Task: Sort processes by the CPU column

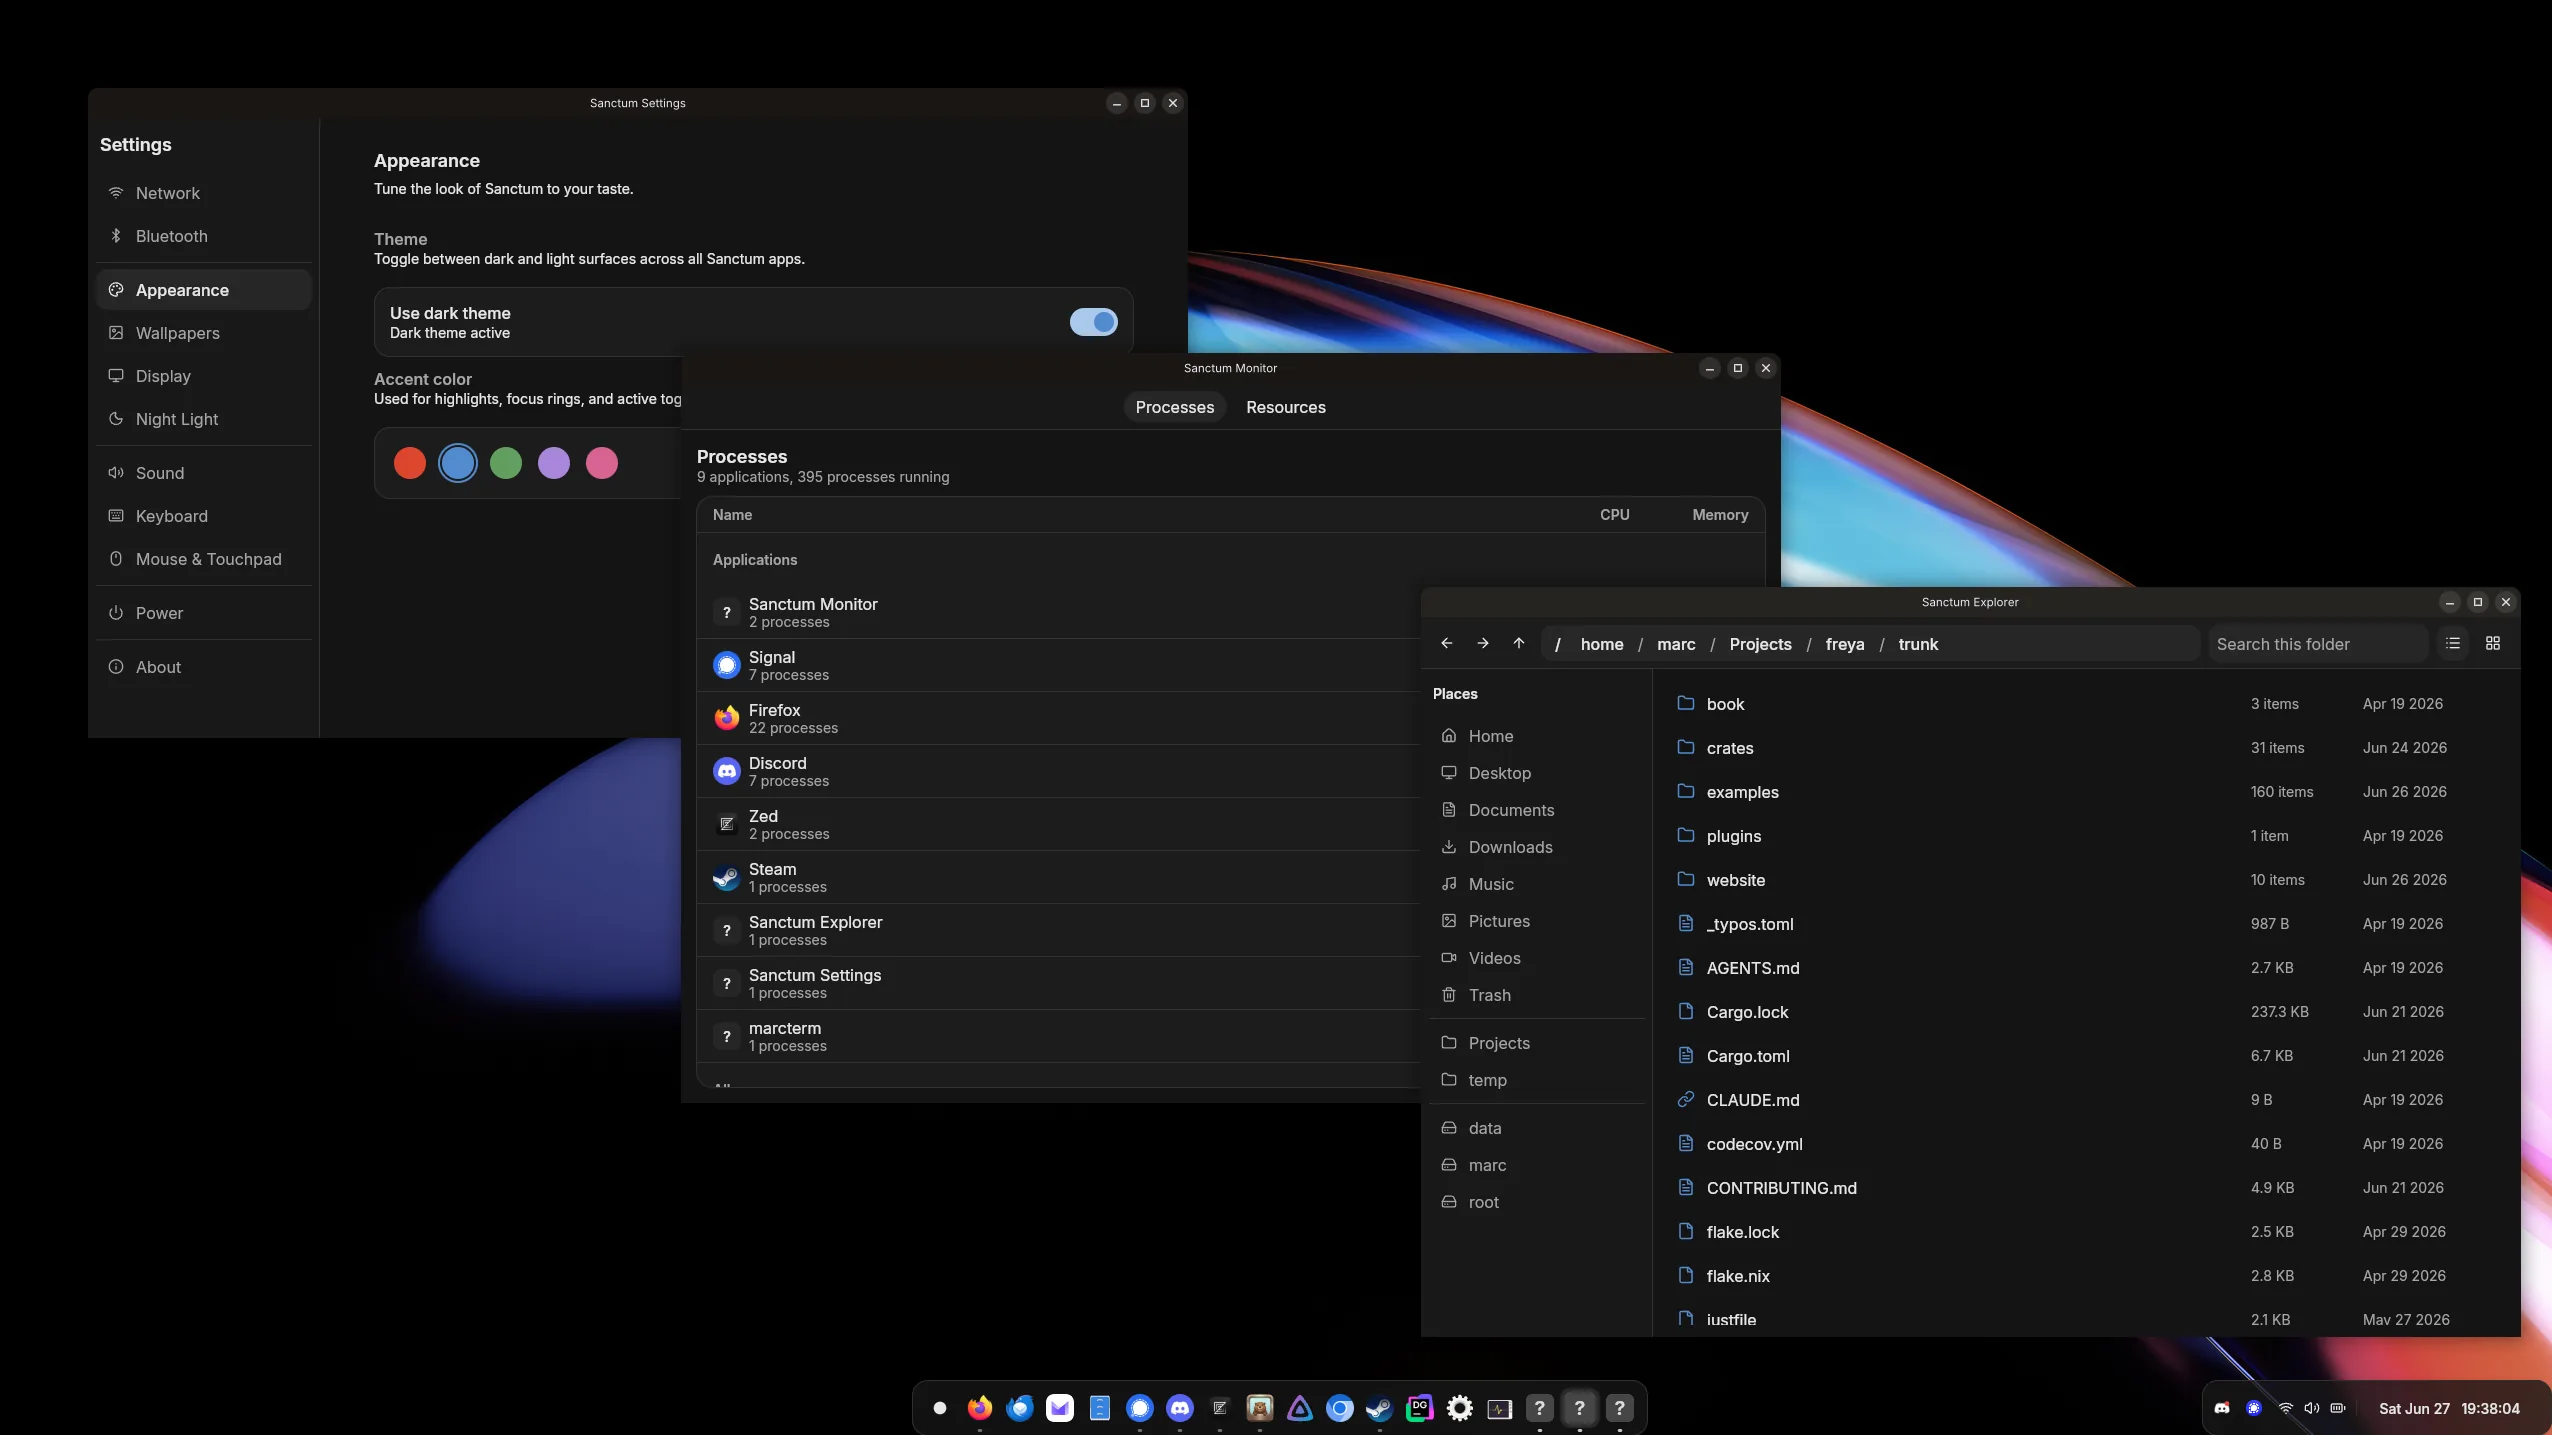Action: 1614,515
